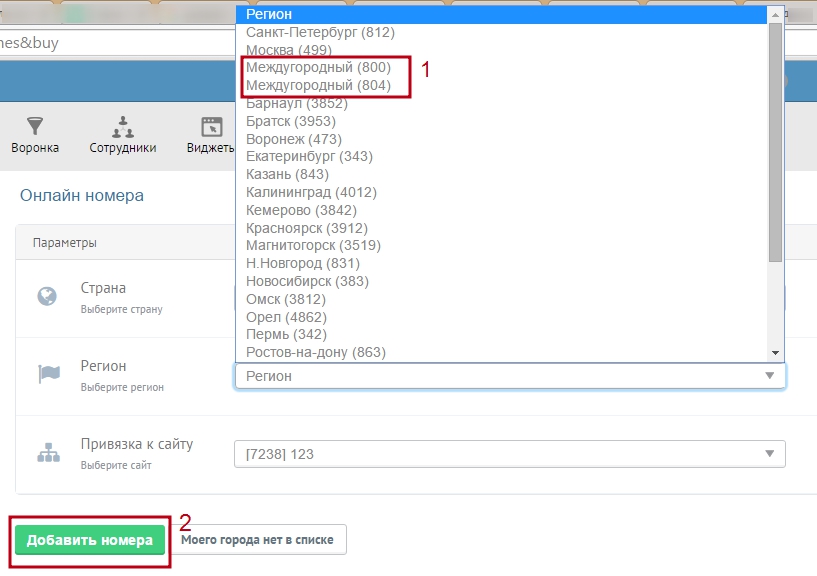Viewport: 817px width, 576px height.
Task: Choose Орел (4862) region
Action: 502,317
